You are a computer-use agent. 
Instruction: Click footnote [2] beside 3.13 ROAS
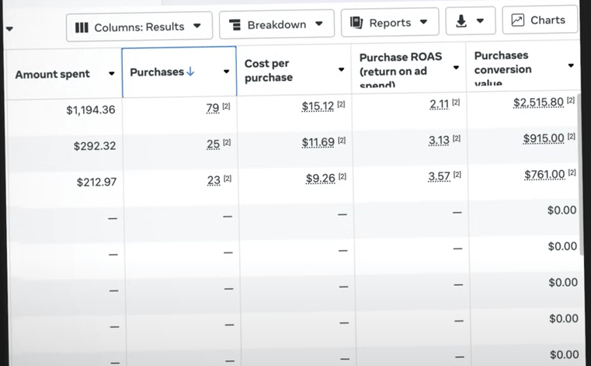[456, 139]
